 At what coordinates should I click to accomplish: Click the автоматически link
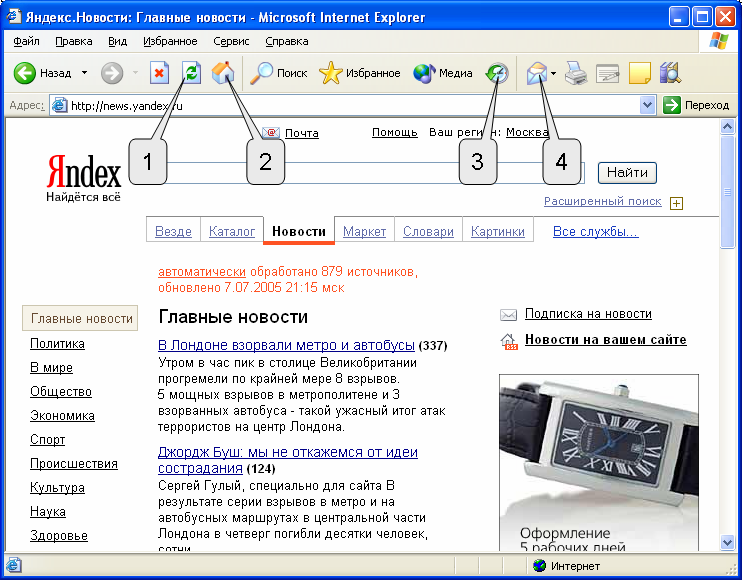click(202, 272)
